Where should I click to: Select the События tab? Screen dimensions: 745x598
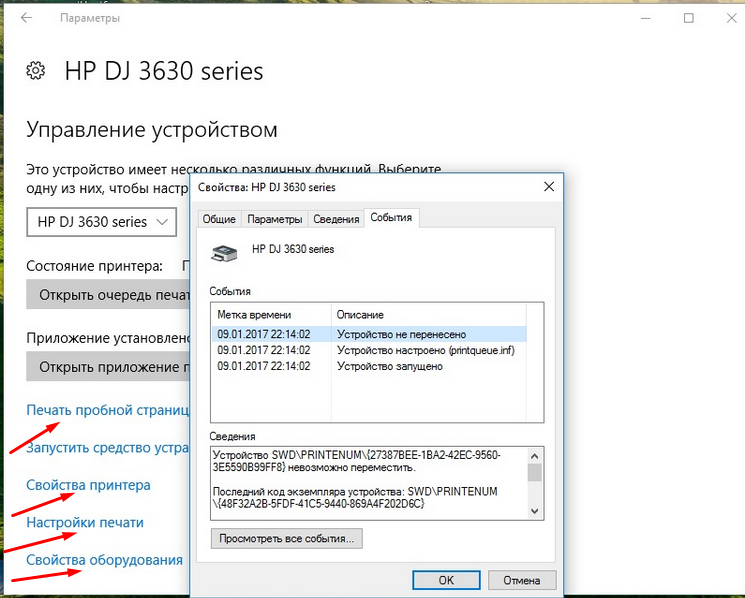point(391,218)
